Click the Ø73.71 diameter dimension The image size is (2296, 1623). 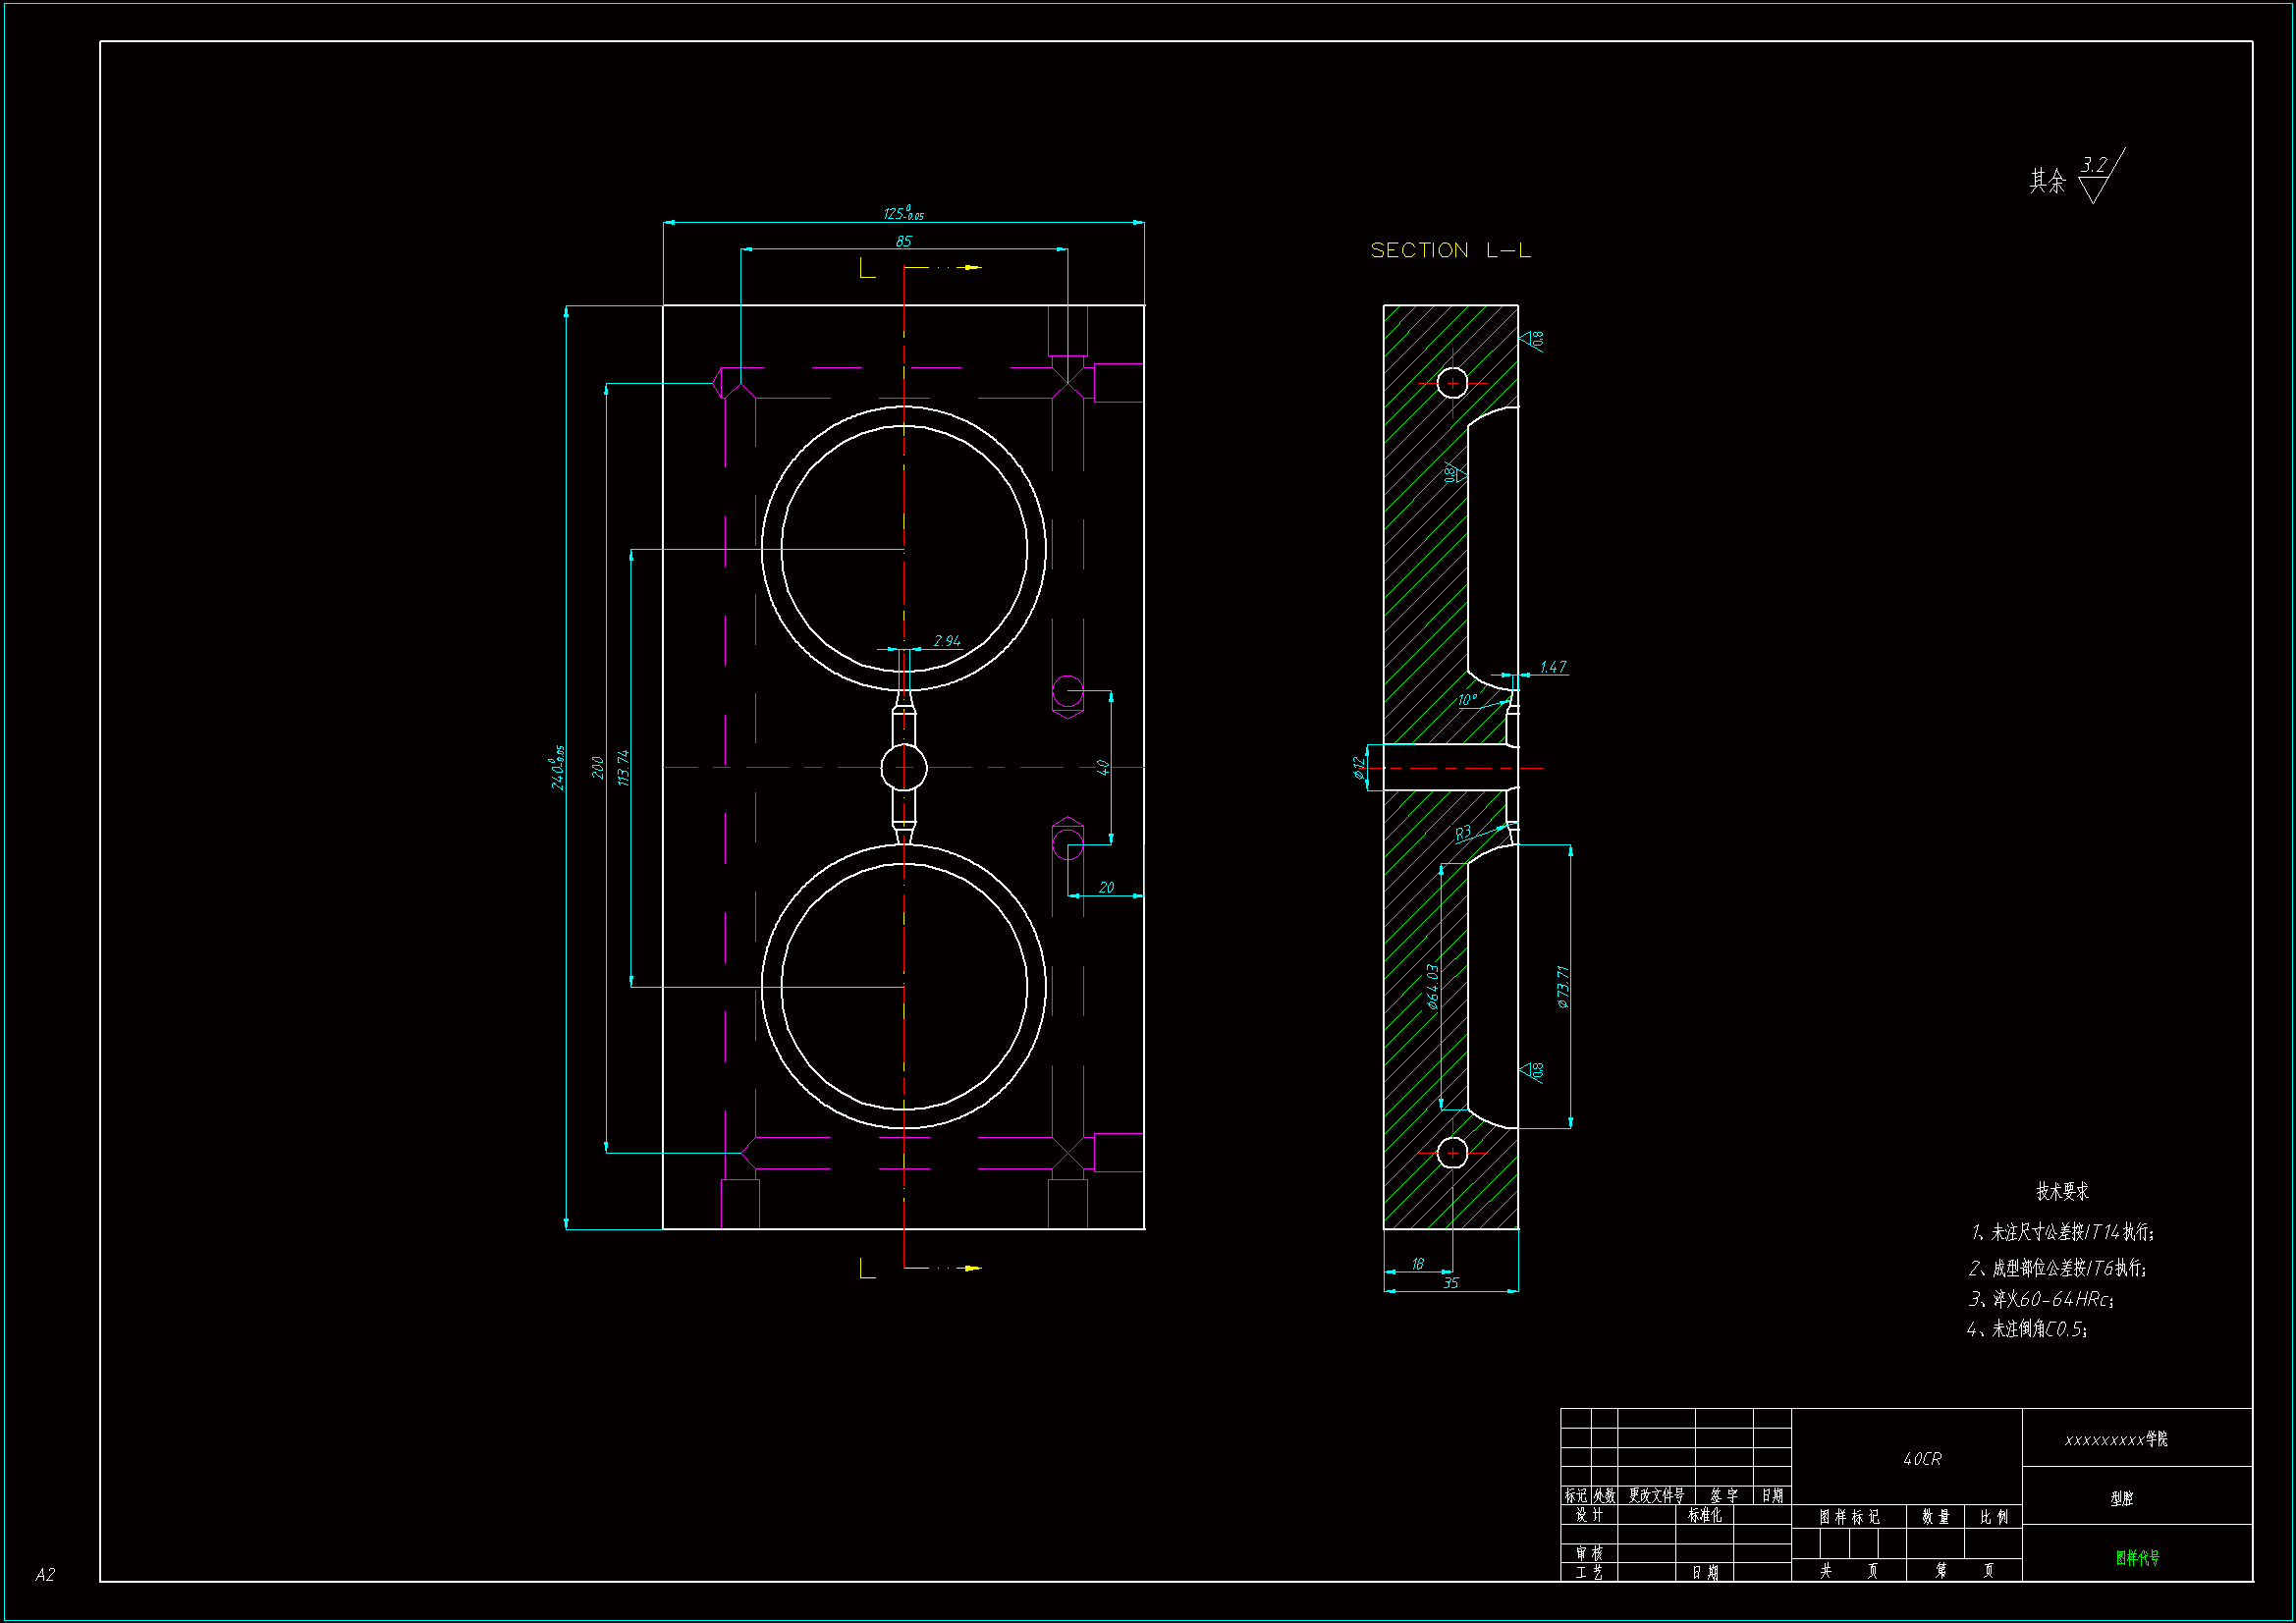[x=1563, y=986]
